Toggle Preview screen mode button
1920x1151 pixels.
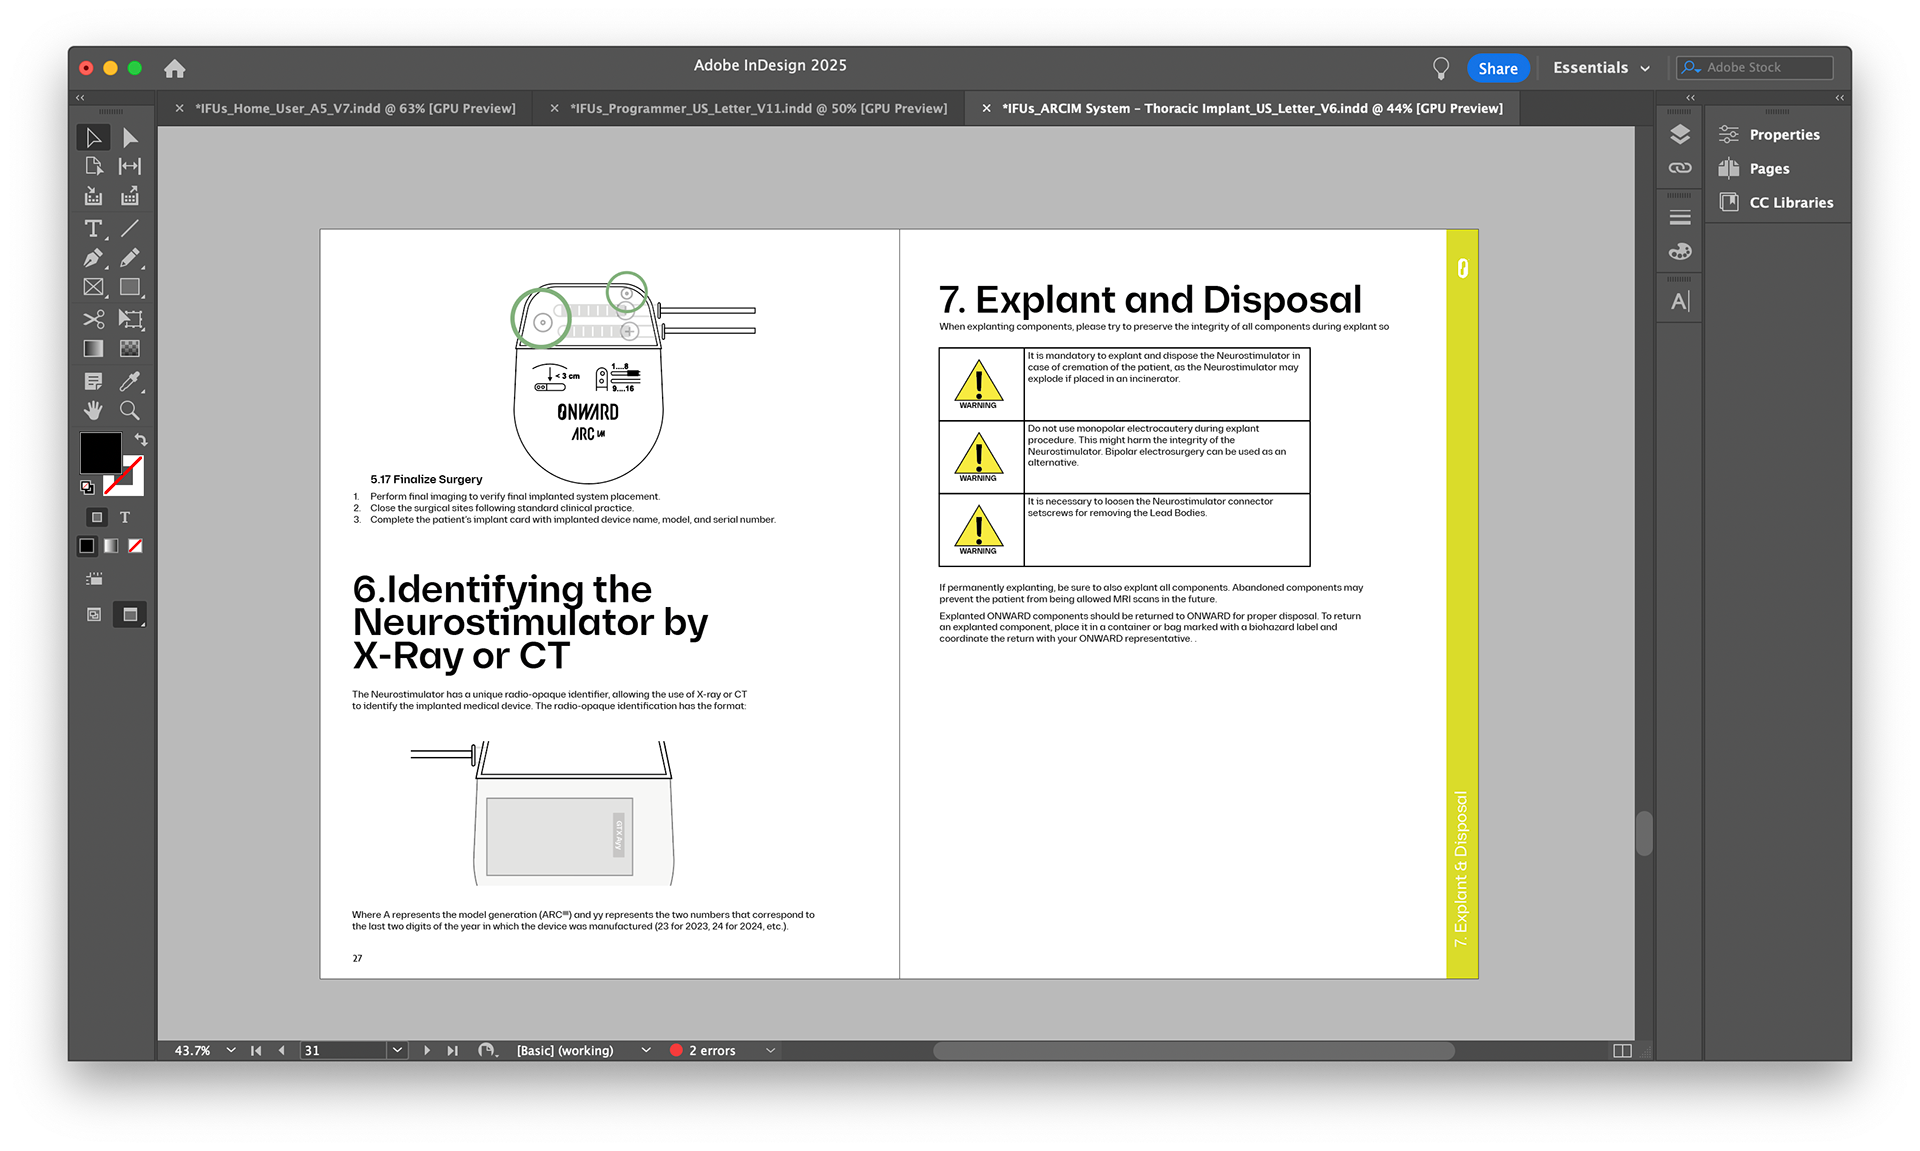pos(130,615)
